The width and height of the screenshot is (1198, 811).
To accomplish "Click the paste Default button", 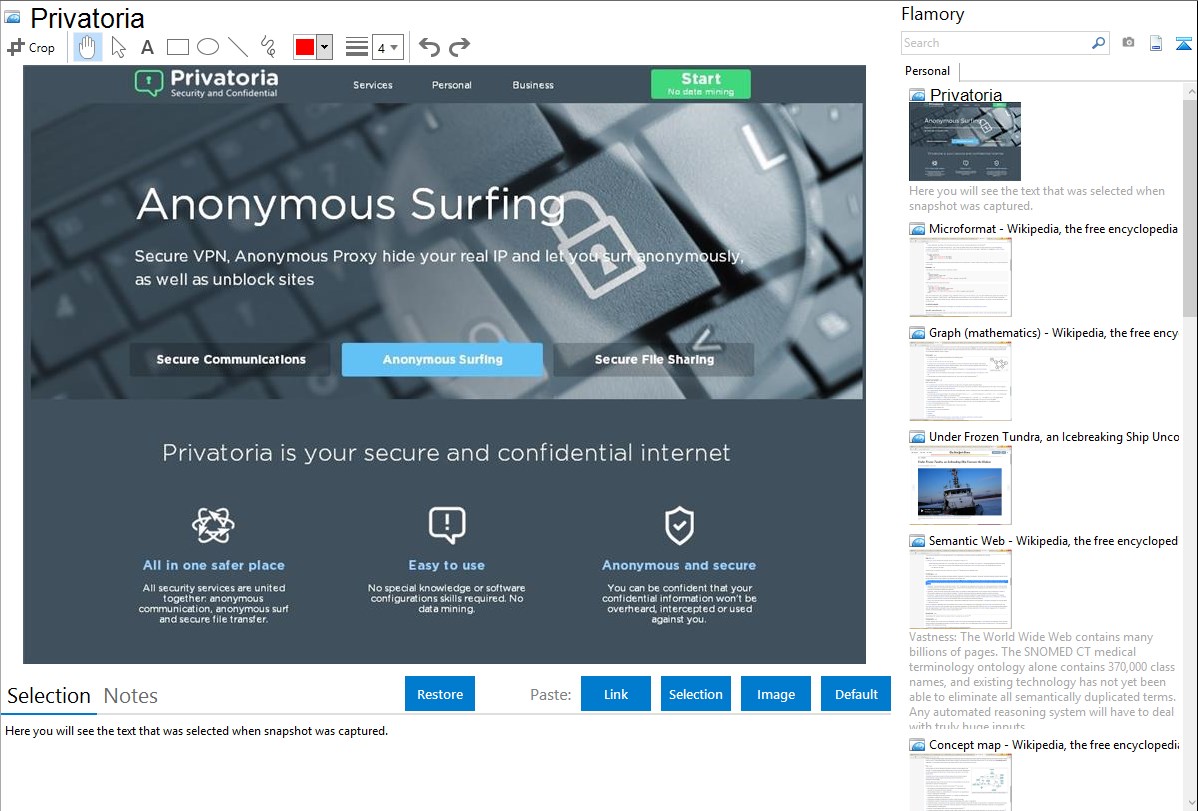I will click(856, 694).
